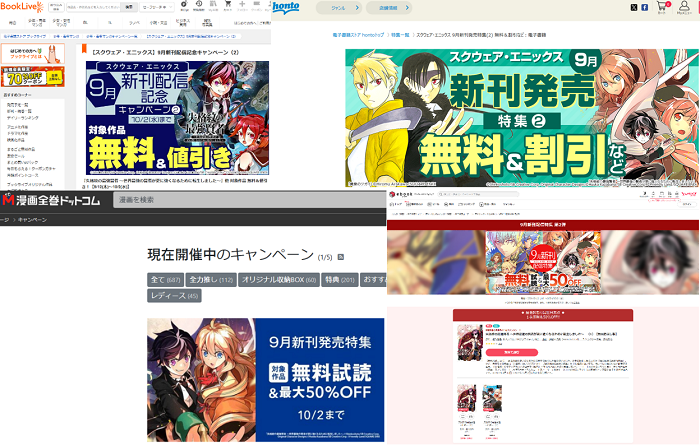Open the BookLive first-time visitor guide banner
Screen dimensions: 700x445
[33, 54]
